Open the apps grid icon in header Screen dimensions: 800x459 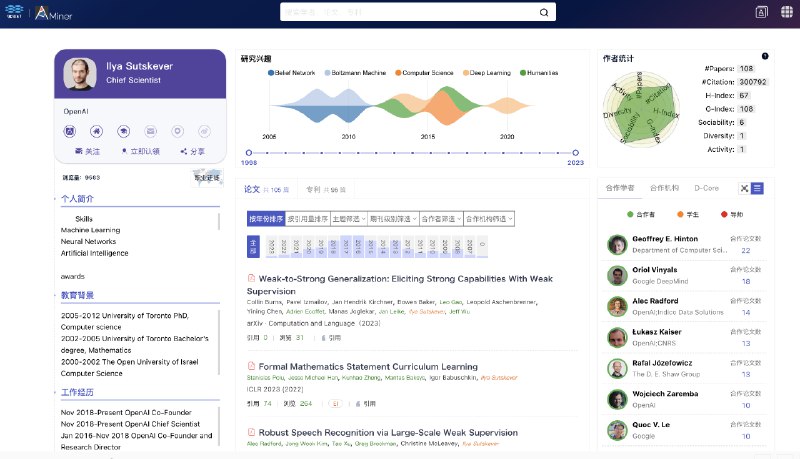point(787,12)
